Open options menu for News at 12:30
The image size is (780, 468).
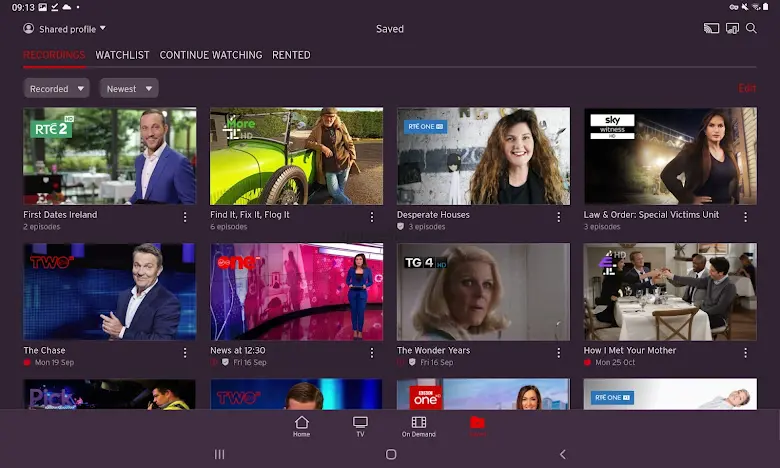pos(372,353)
